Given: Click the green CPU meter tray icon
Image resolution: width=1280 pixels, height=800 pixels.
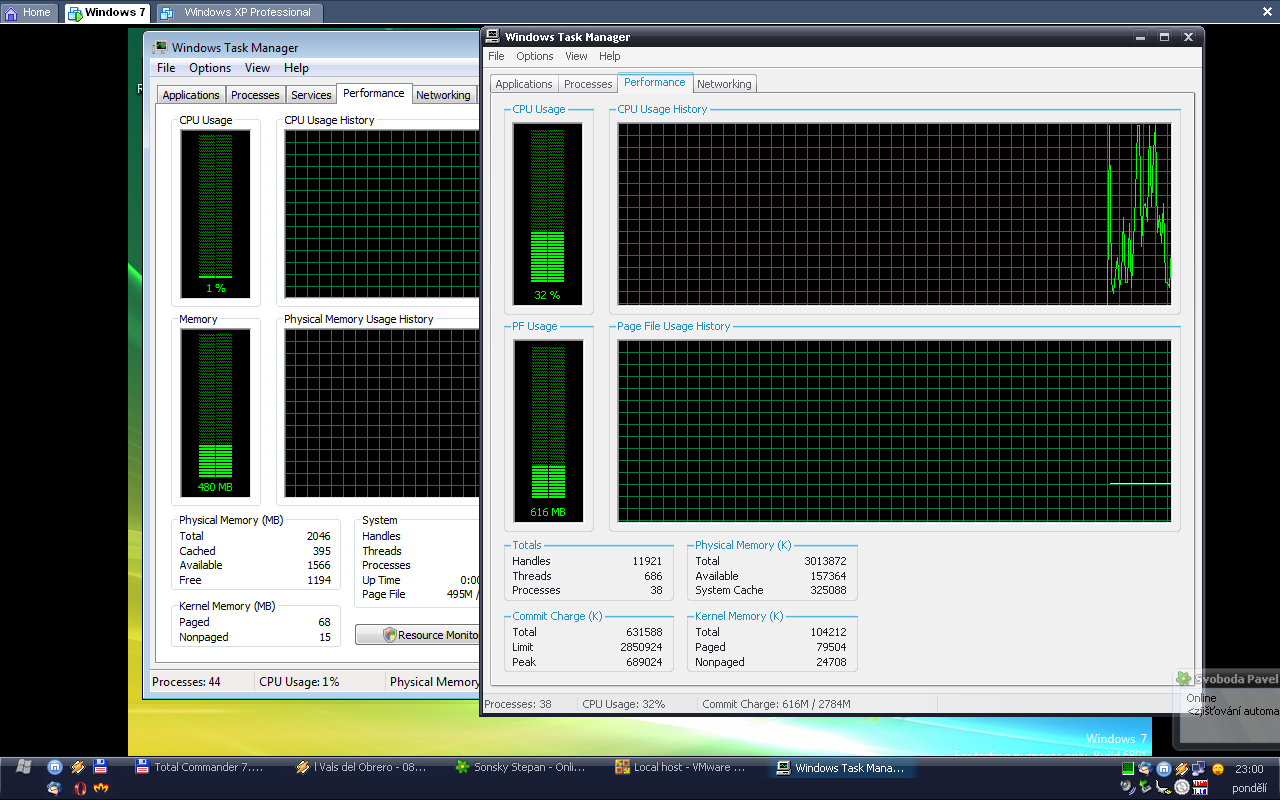Looking at the screenshot, I should (1128, 768).
